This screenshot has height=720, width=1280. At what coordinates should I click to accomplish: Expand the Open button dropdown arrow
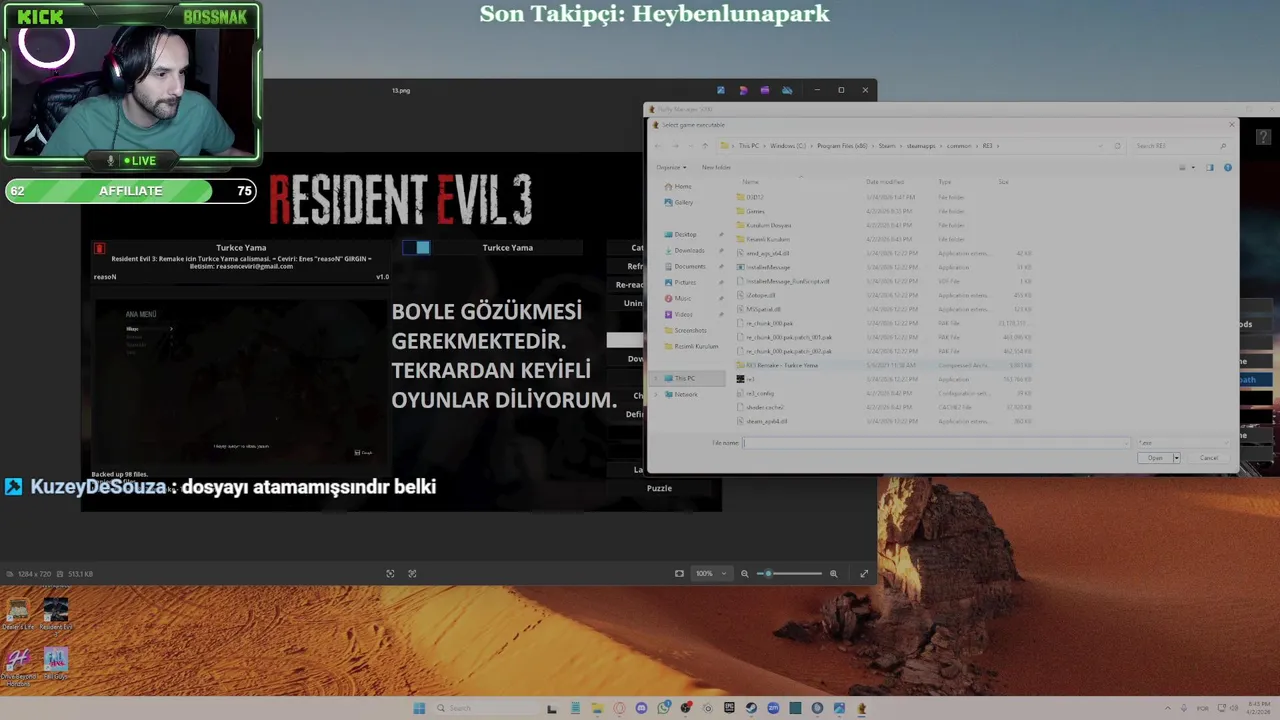pos(1177,458)
